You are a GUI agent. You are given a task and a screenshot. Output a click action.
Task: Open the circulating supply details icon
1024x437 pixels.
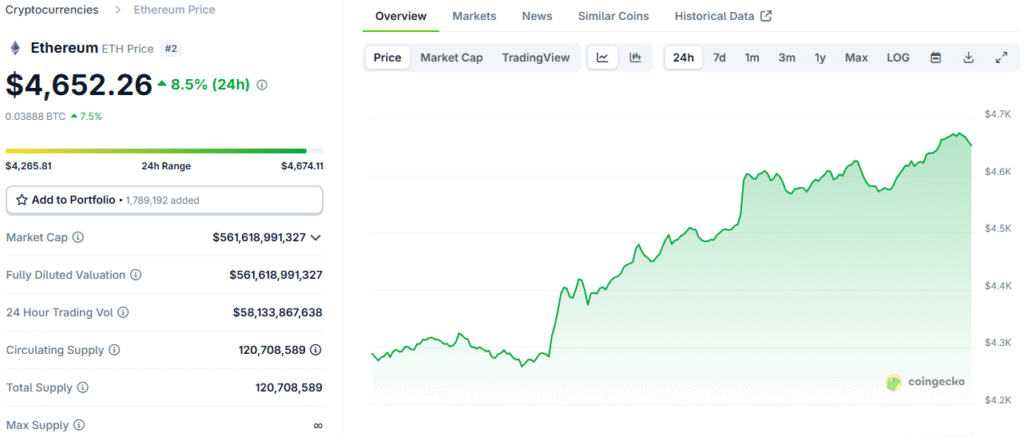tap(315, 349)
